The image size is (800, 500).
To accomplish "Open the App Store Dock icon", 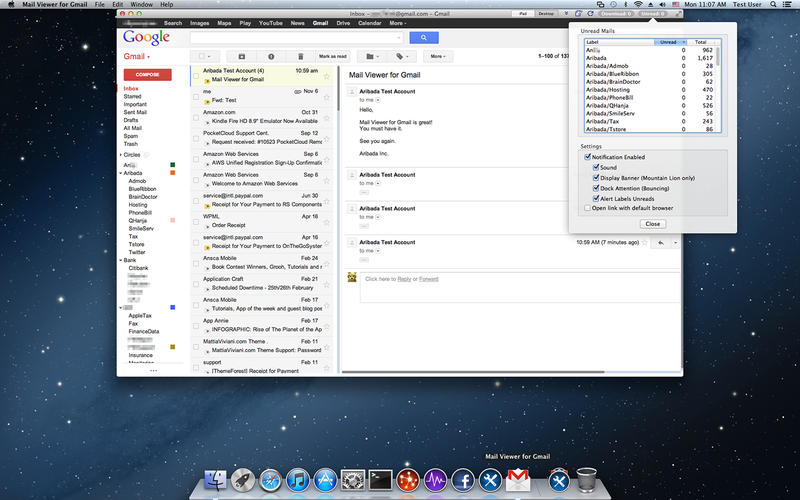I will [326, 480].
